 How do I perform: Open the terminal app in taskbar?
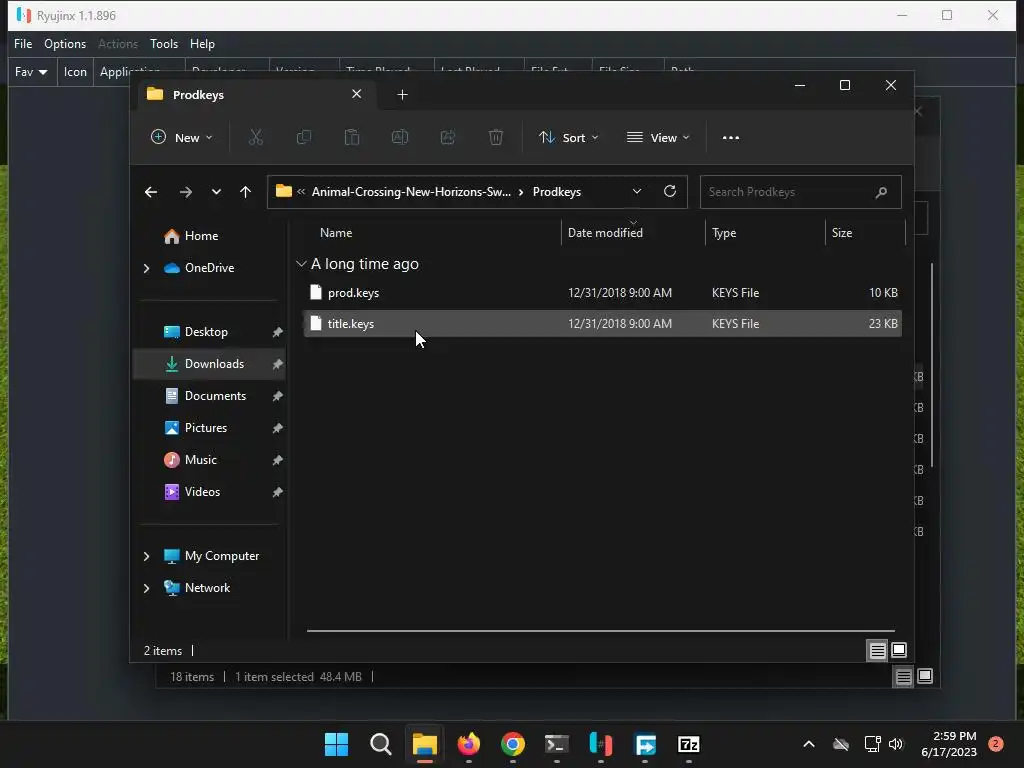pos(556,744)
